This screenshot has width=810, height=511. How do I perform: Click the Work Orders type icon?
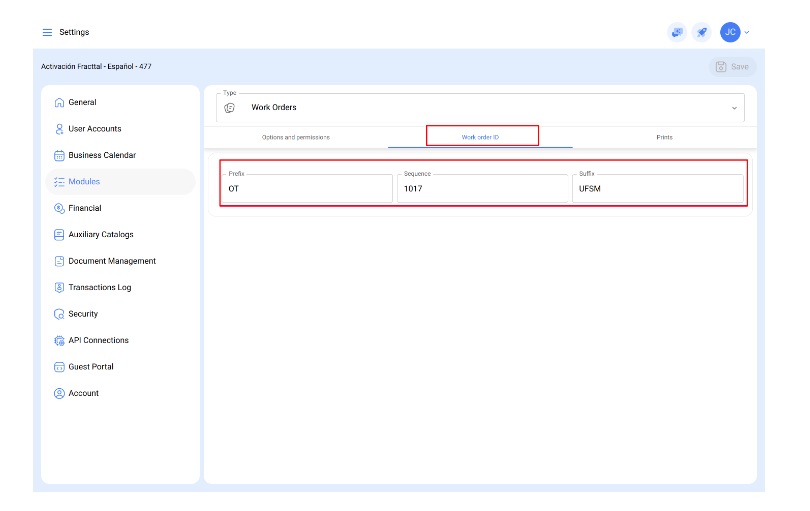pos(230,107)
